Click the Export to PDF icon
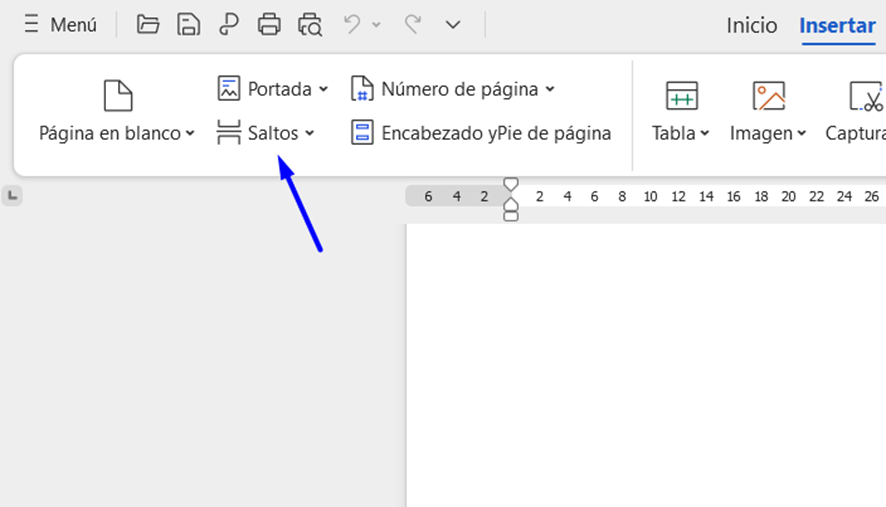The image size is (886, 507). coord(228,25)
